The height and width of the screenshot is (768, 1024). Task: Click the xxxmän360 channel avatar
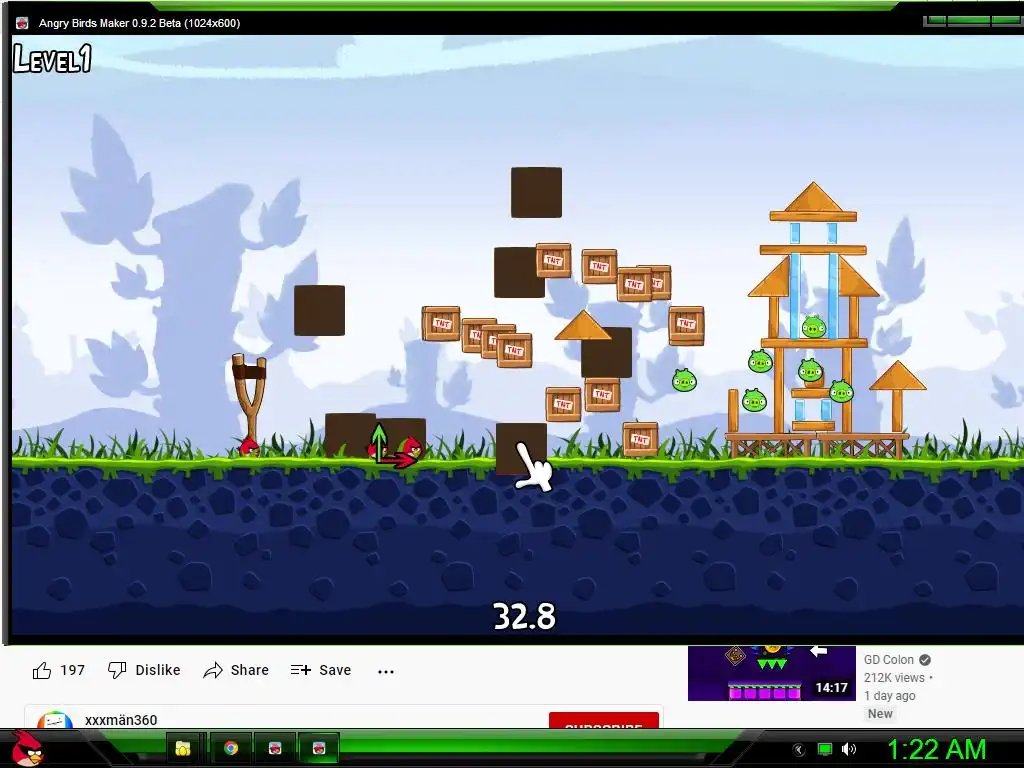pos(55,720)
